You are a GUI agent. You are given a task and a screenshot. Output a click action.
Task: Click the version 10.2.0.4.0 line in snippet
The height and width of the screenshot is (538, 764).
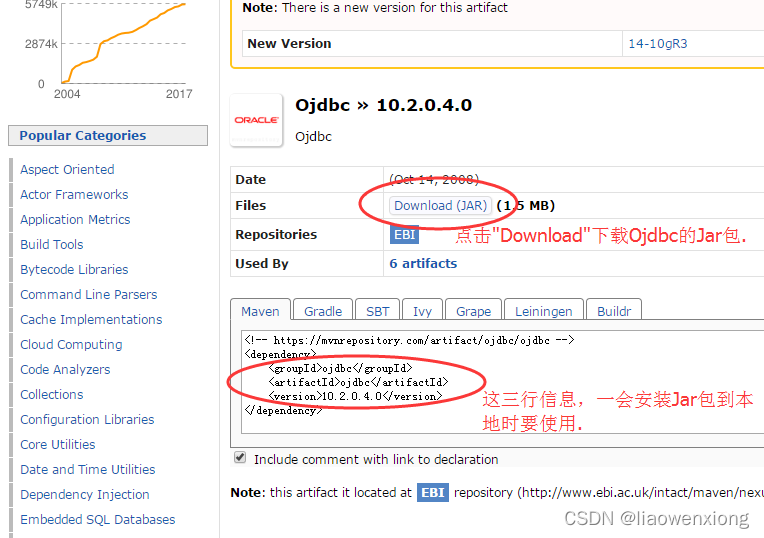[355, 396]
